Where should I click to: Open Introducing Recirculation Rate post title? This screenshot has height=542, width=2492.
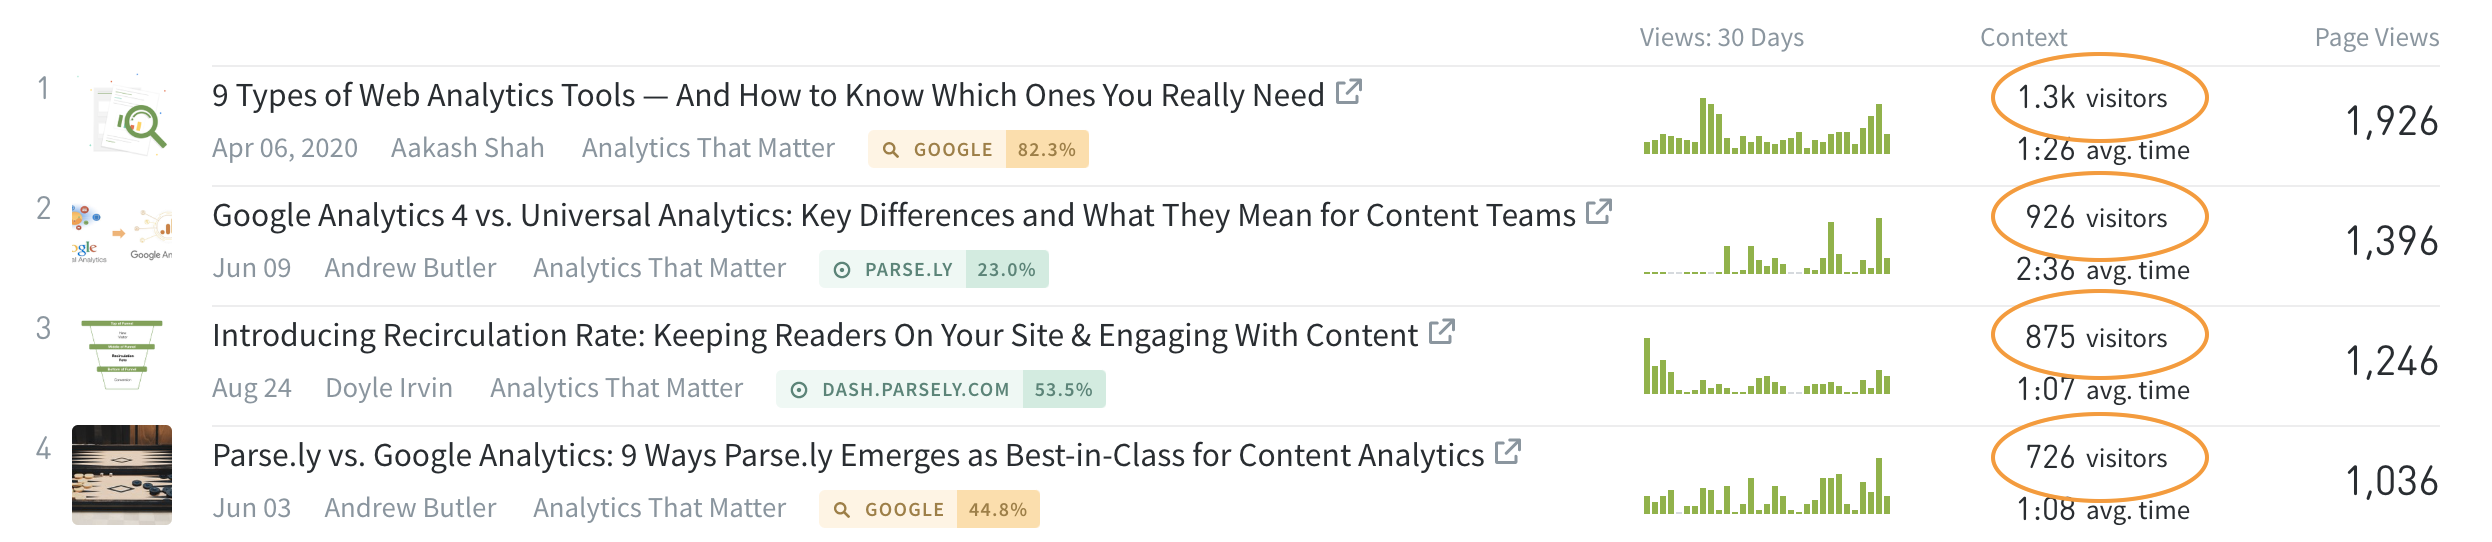pos(815,335)
